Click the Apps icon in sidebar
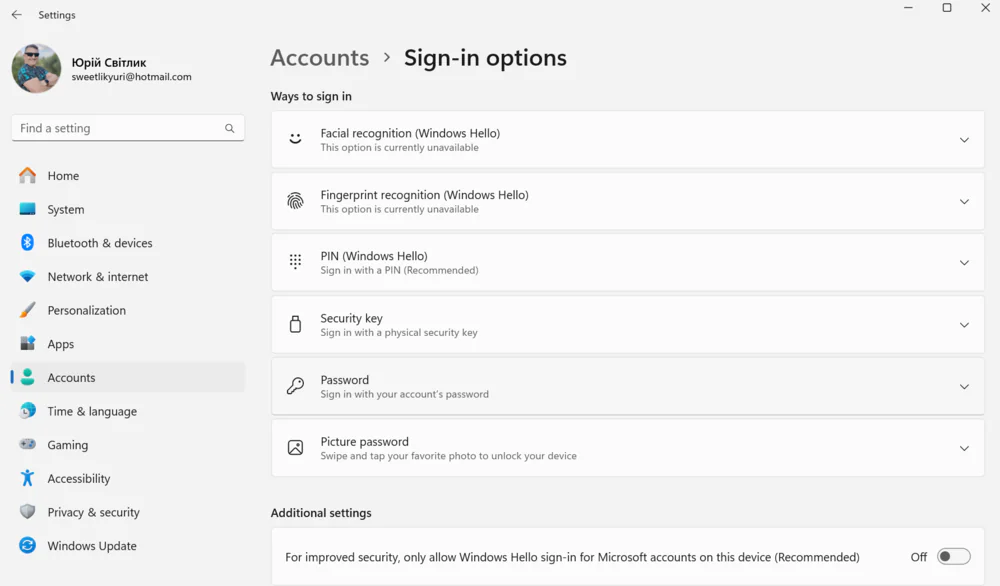Image resolution: width=1000 pixels, height=586 pixels. point(27,344)
